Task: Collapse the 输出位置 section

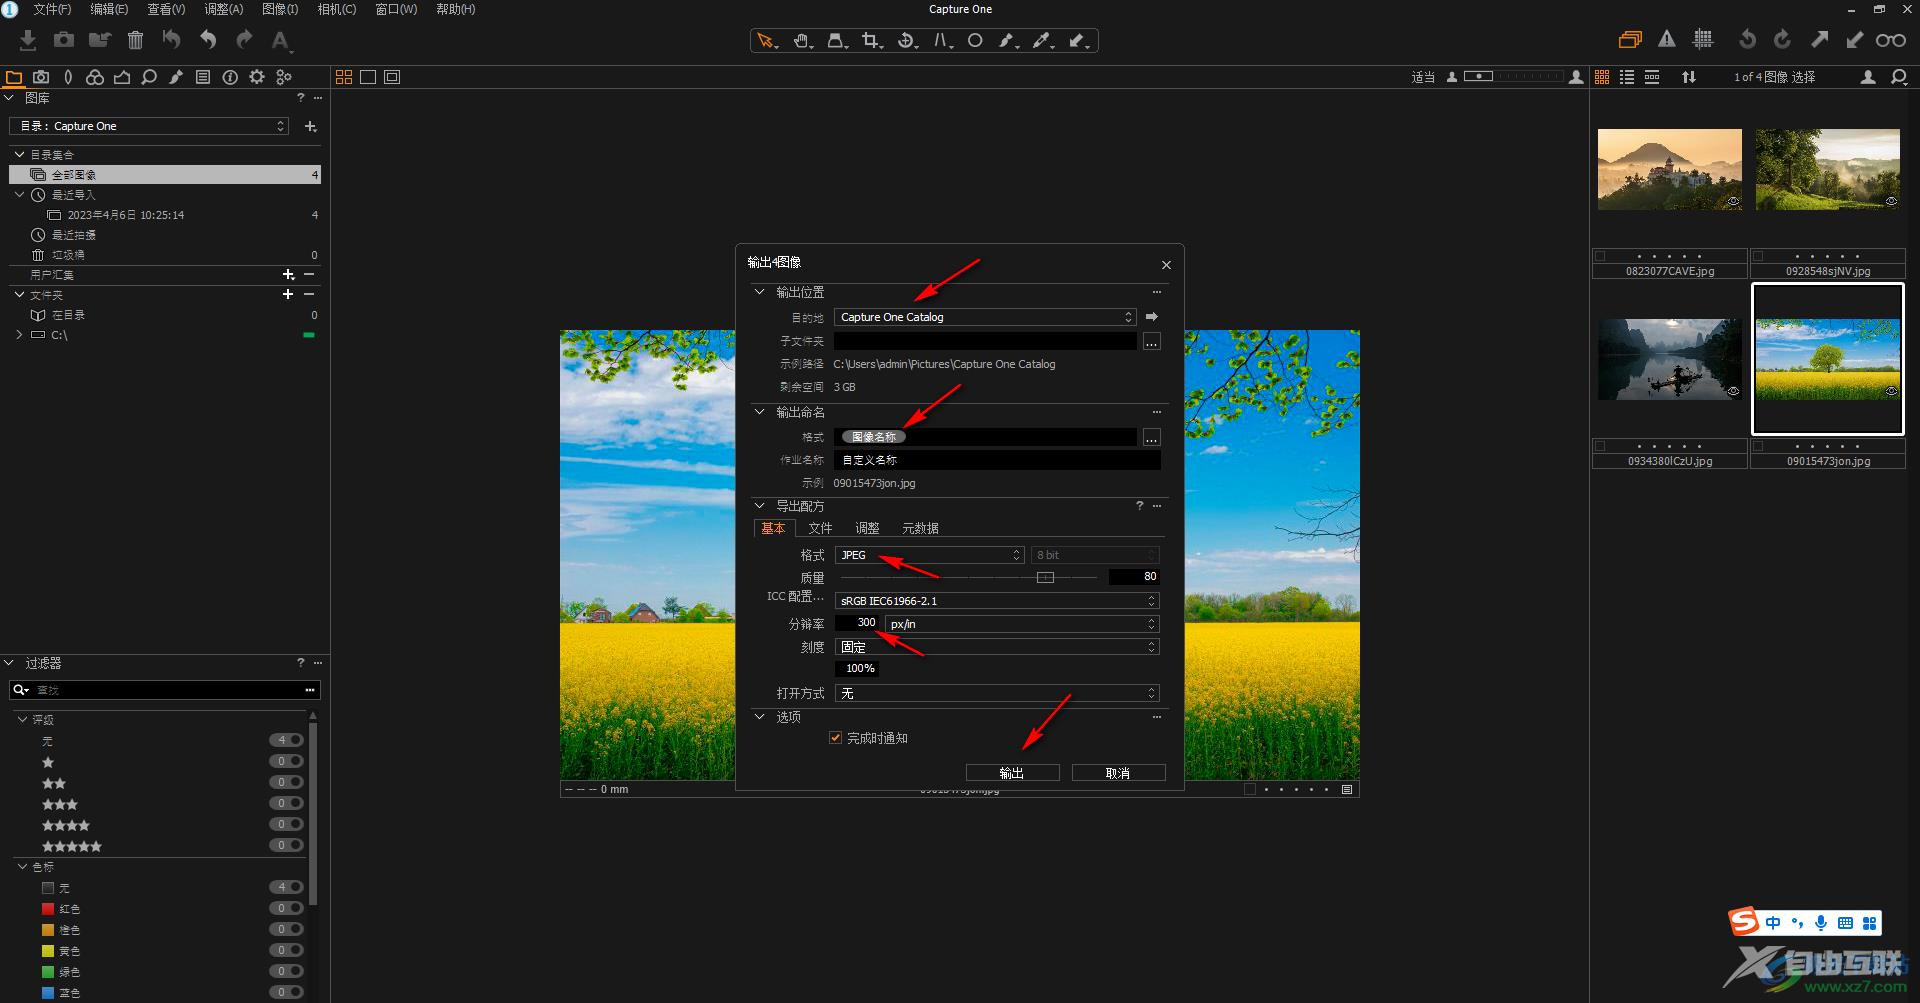Action: click(760, 292)
